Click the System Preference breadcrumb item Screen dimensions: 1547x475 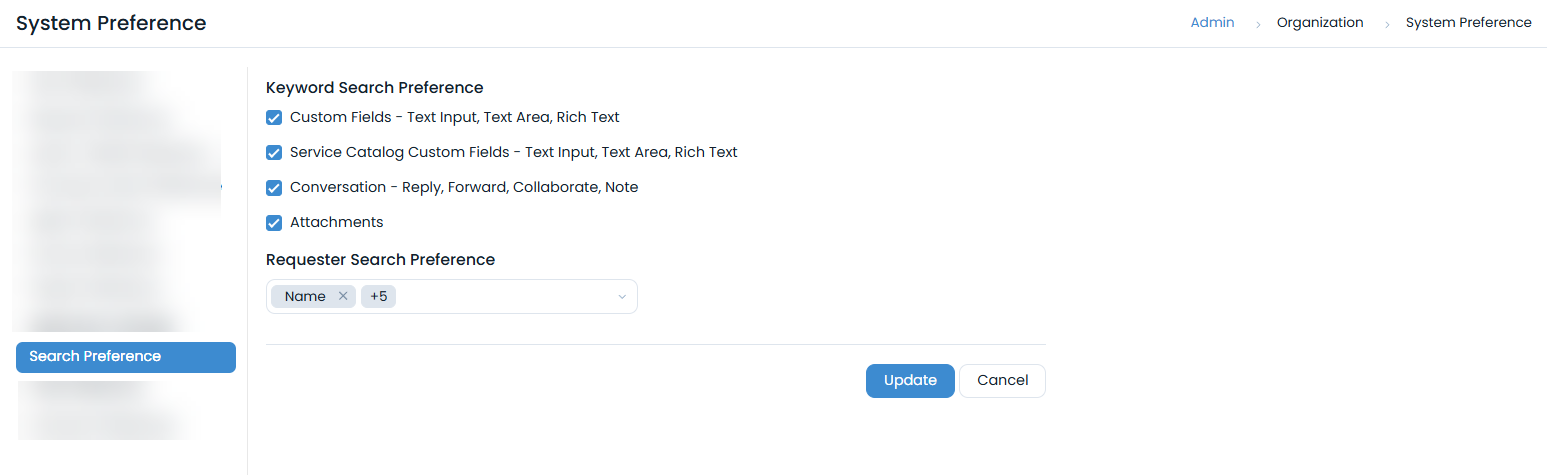1468,23
